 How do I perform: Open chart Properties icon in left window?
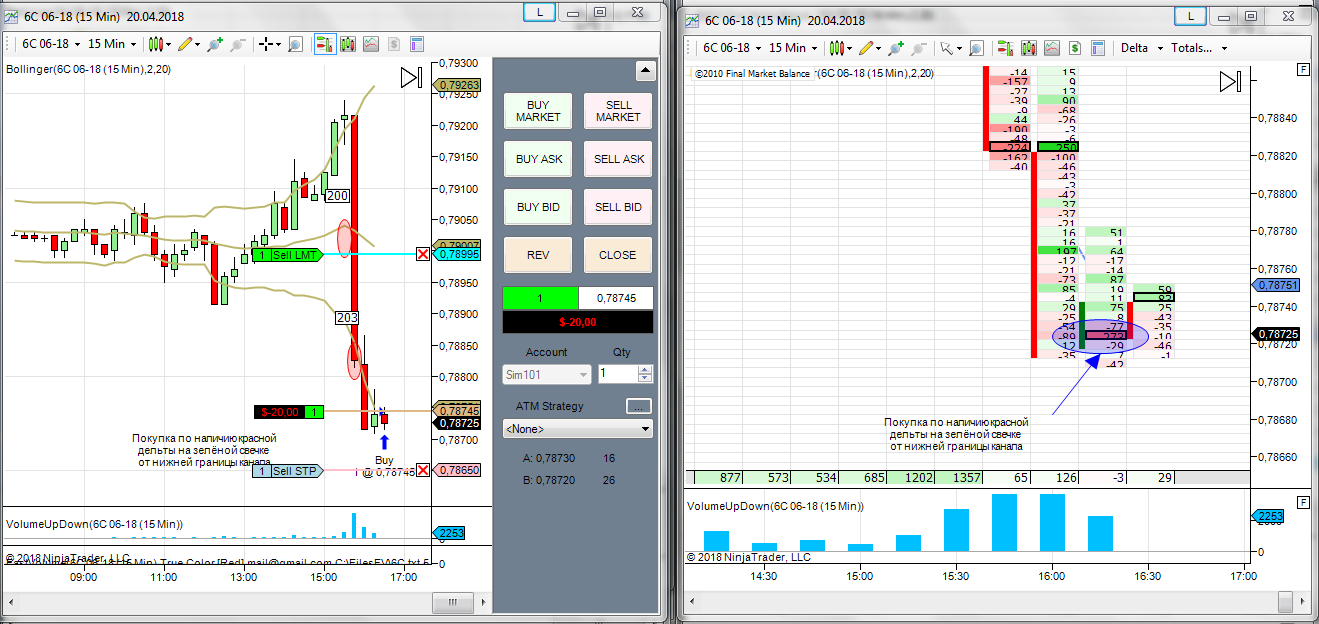click(x=417, y=44)
